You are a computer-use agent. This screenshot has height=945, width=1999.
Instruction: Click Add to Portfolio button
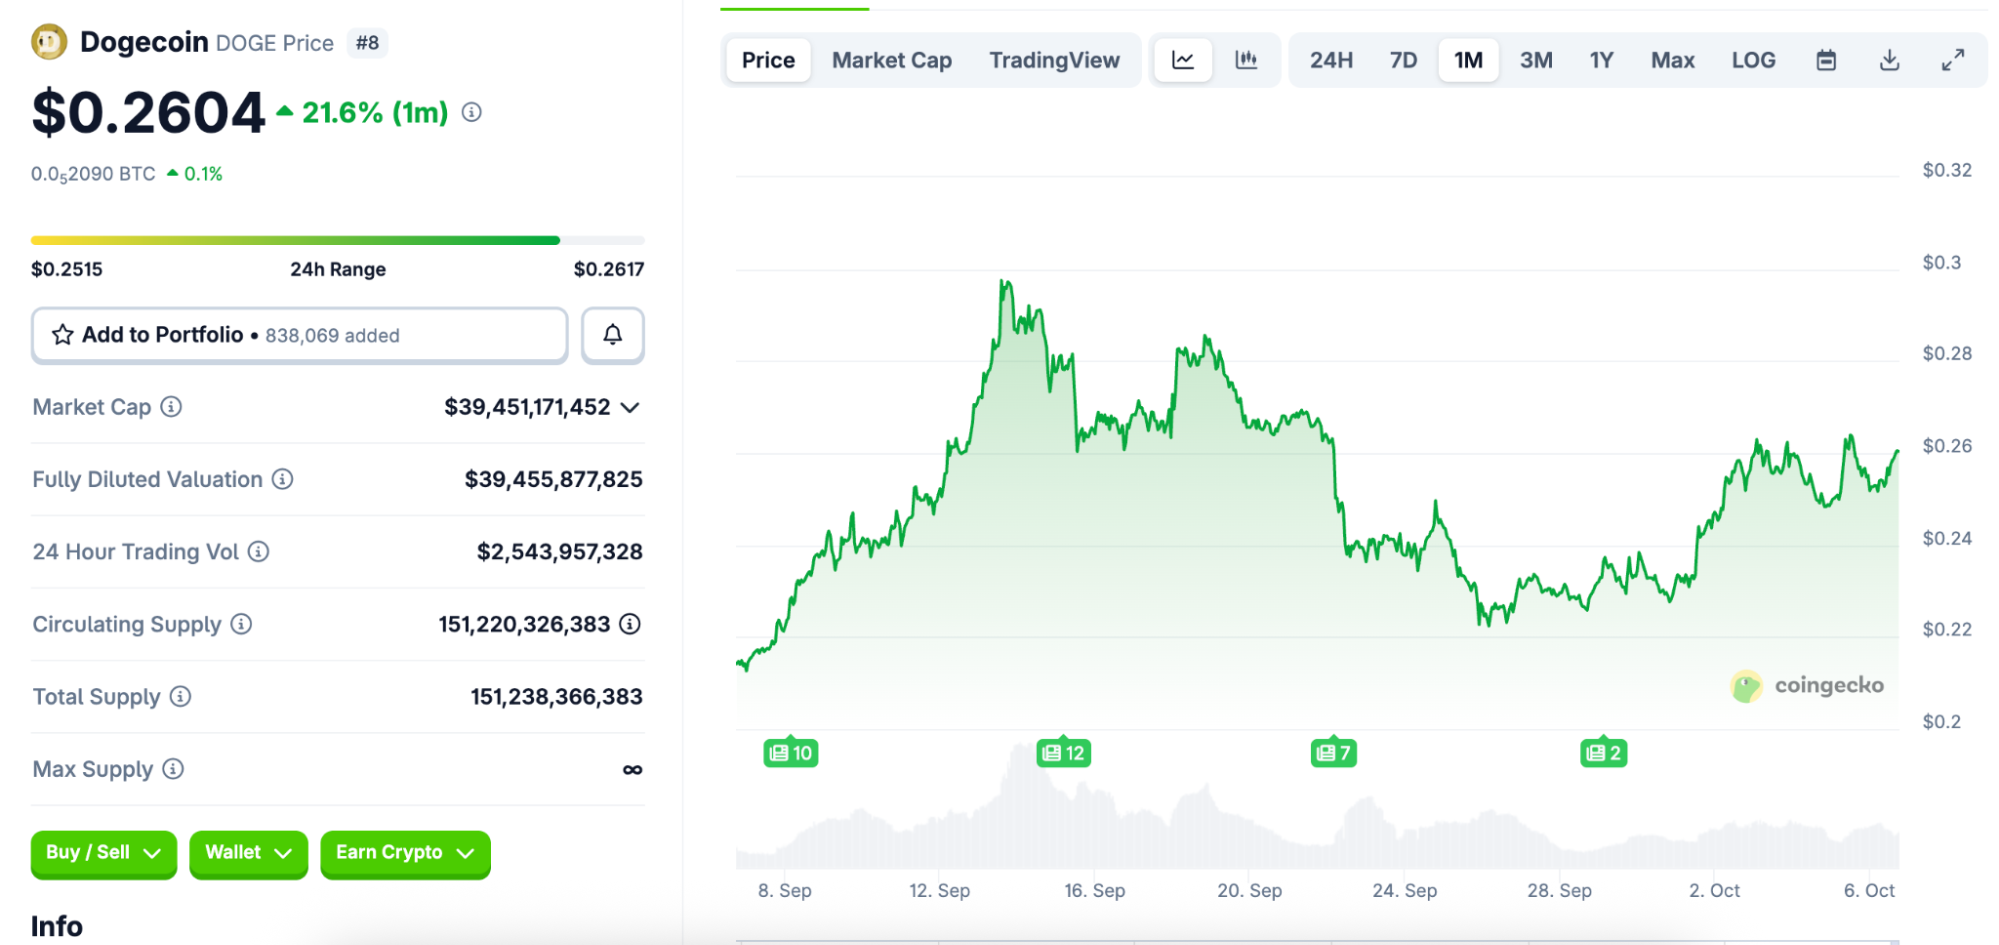pyautogui.click(x=299, y=335)
